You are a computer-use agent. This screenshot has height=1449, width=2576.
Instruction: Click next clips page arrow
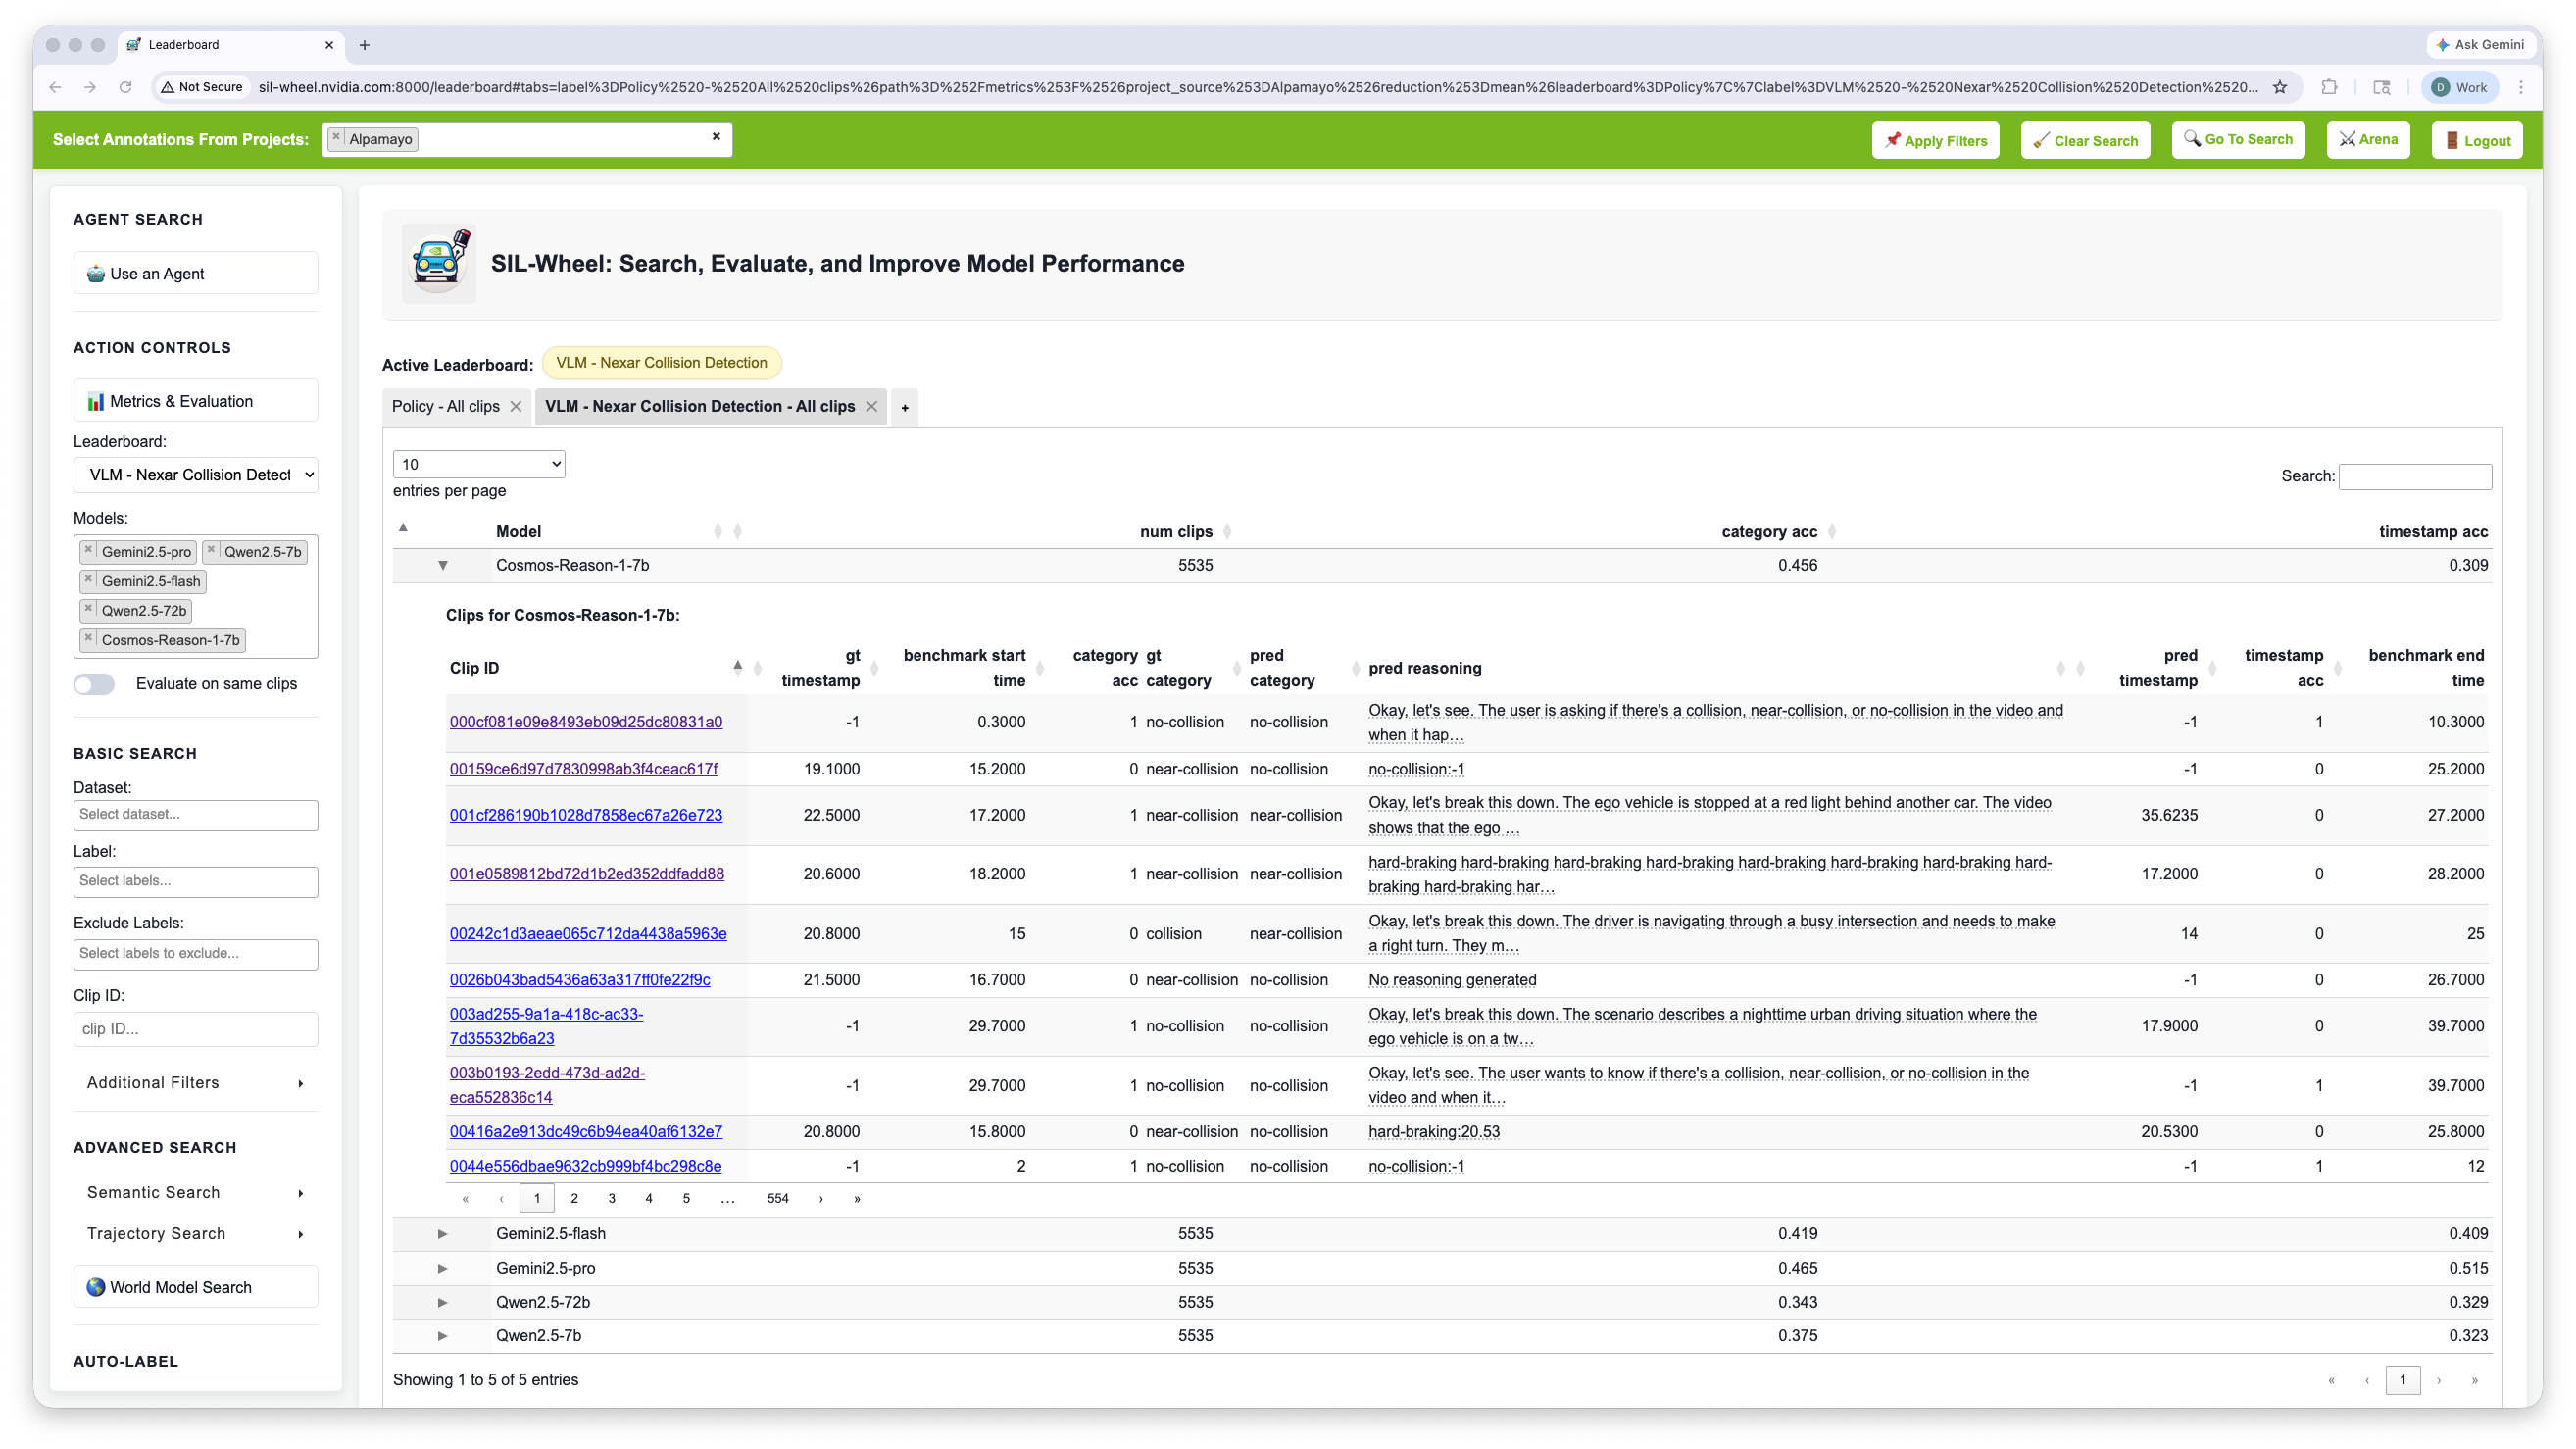click(x=821, y=1198)
